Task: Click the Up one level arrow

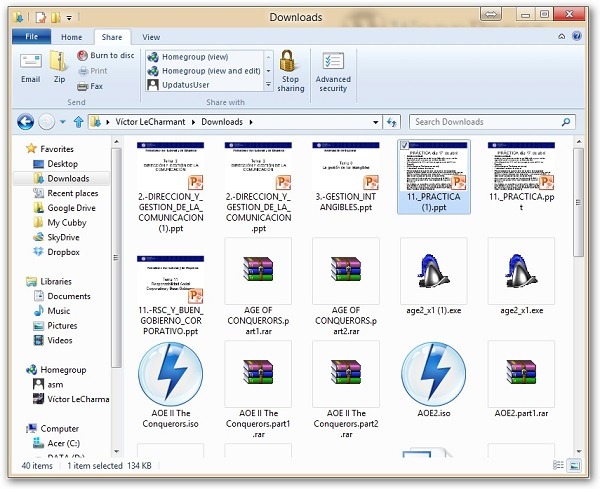Action: click(x=78, y=122)
